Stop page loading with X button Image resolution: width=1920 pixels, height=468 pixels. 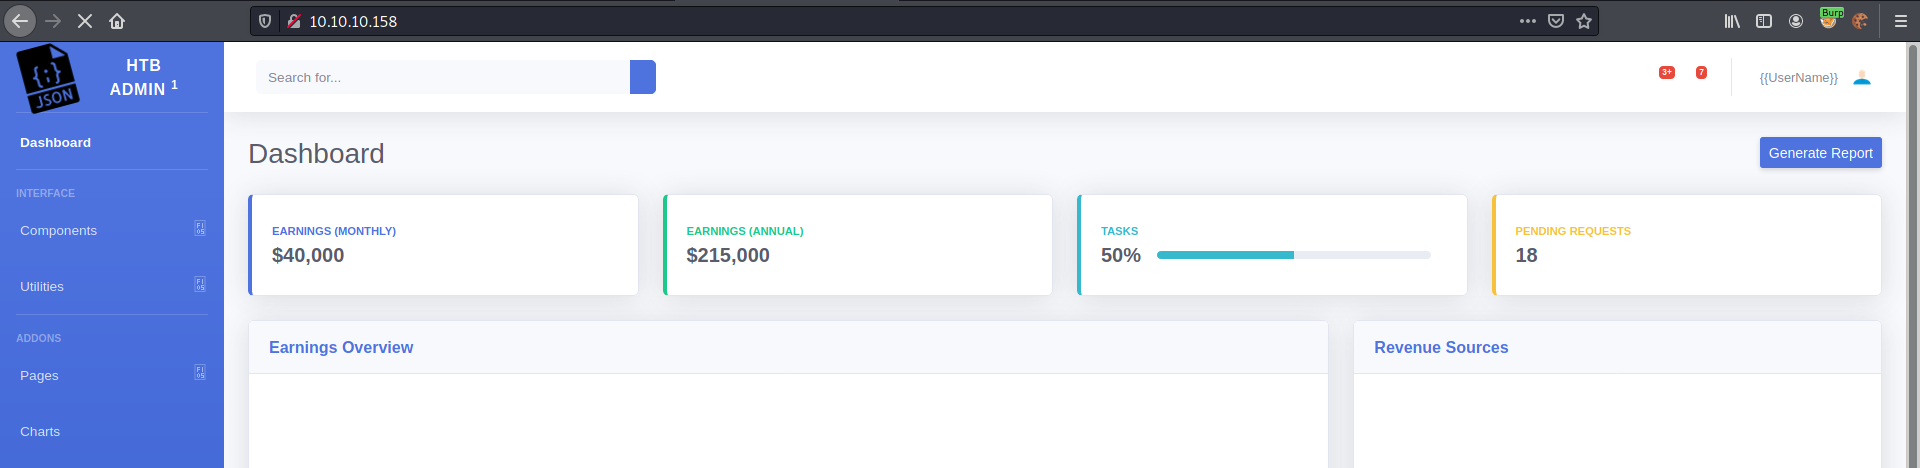[85, 21]
